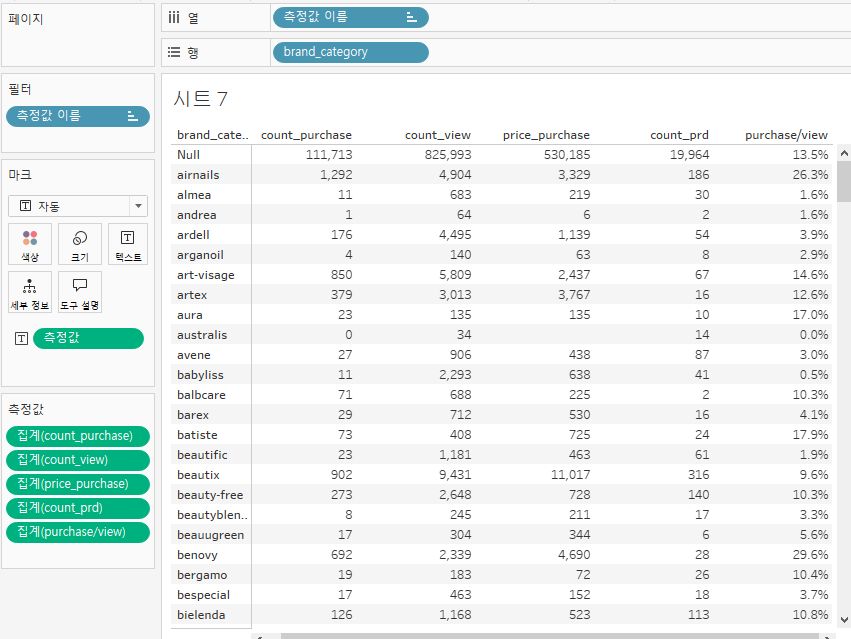851x639 pixels.
Task: Select the 집계(price_purchase) measure pill
Action: [x=78, y=484]
